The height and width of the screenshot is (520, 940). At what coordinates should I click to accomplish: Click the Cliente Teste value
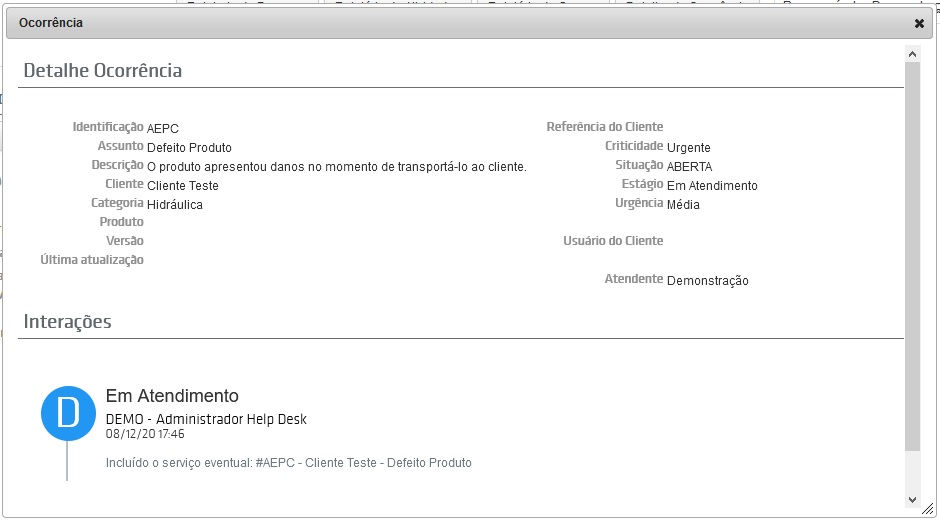click(182, 186)
